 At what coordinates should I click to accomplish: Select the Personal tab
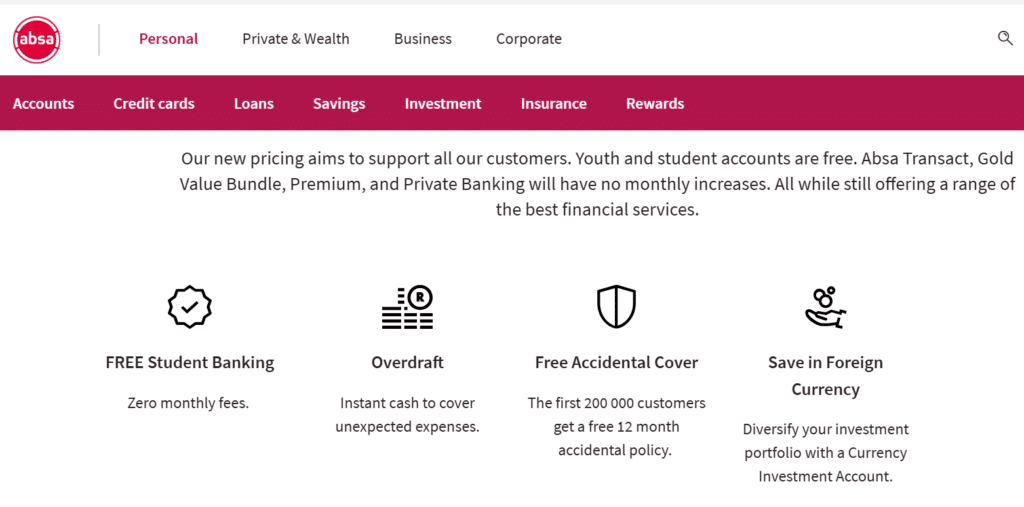click(x=168, y=39)
